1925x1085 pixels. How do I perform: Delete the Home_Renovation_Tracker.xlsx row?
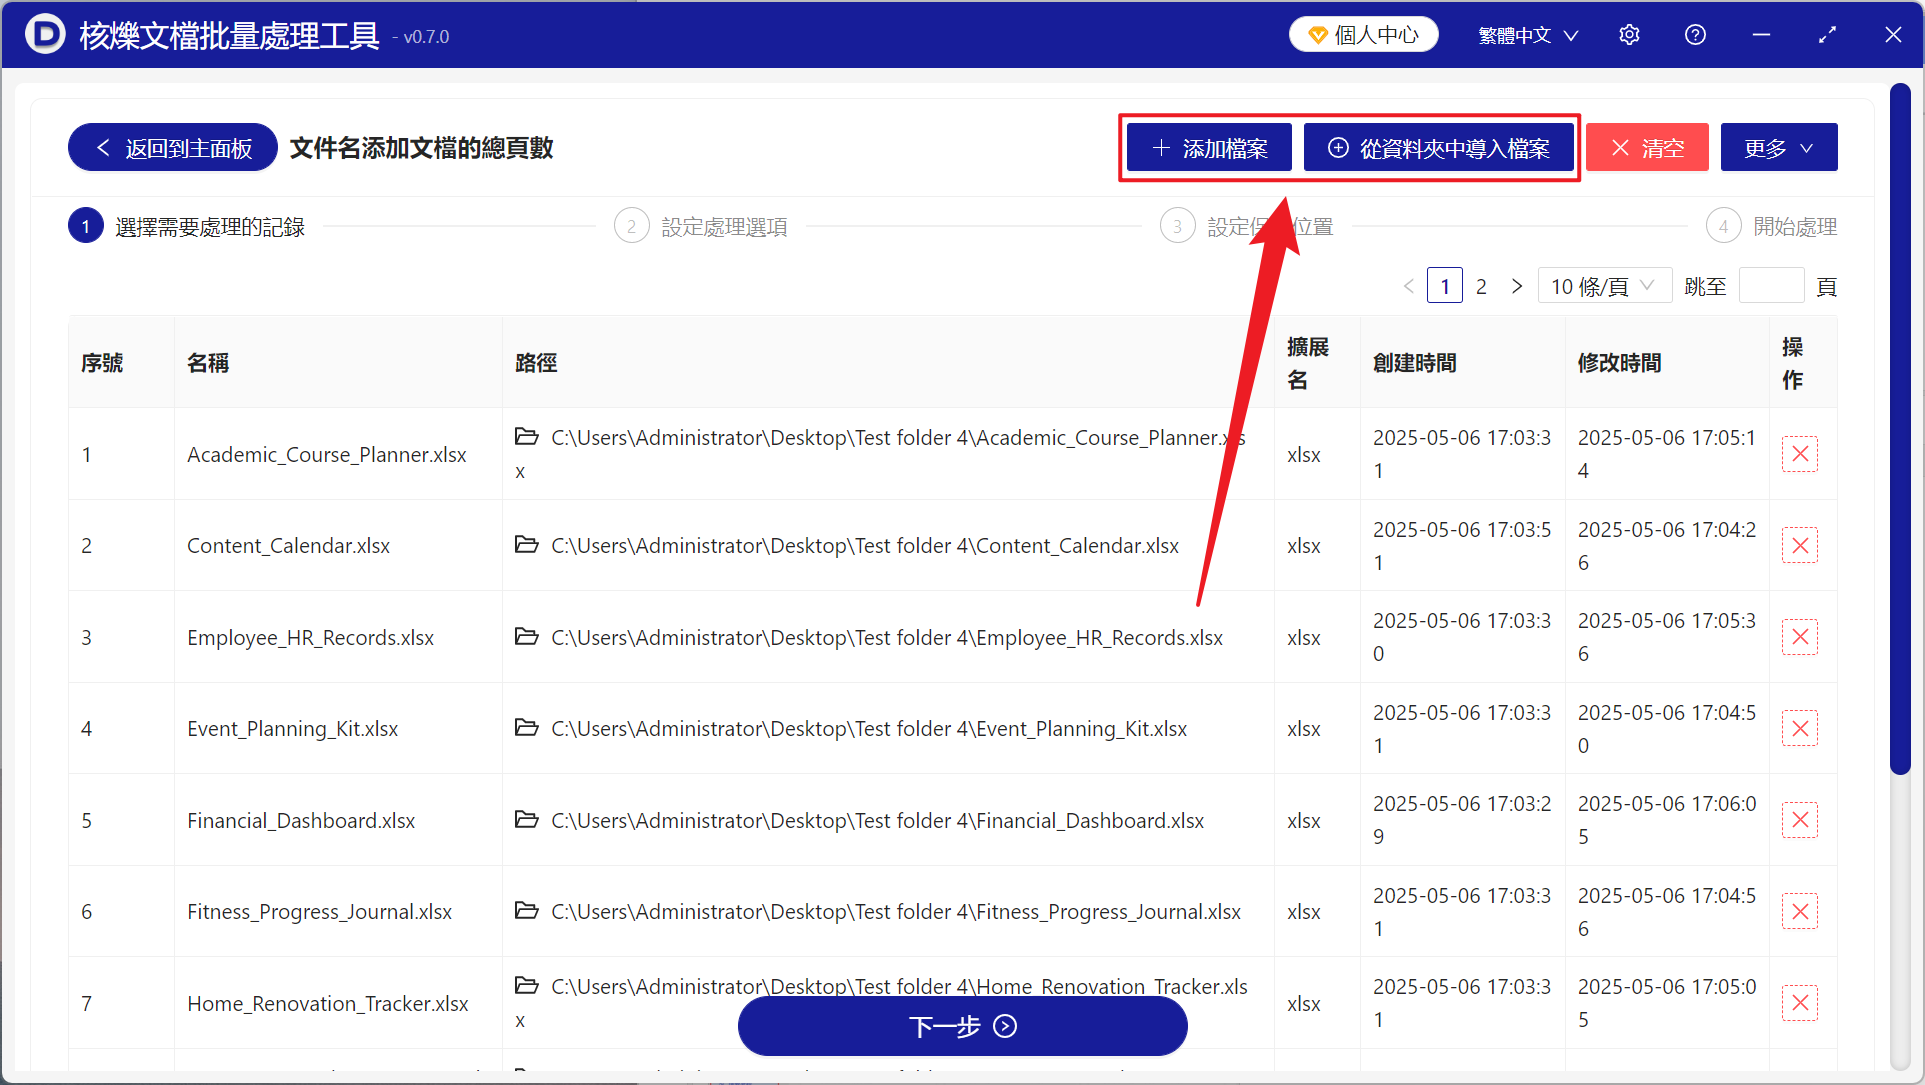coord(1799,1003)
